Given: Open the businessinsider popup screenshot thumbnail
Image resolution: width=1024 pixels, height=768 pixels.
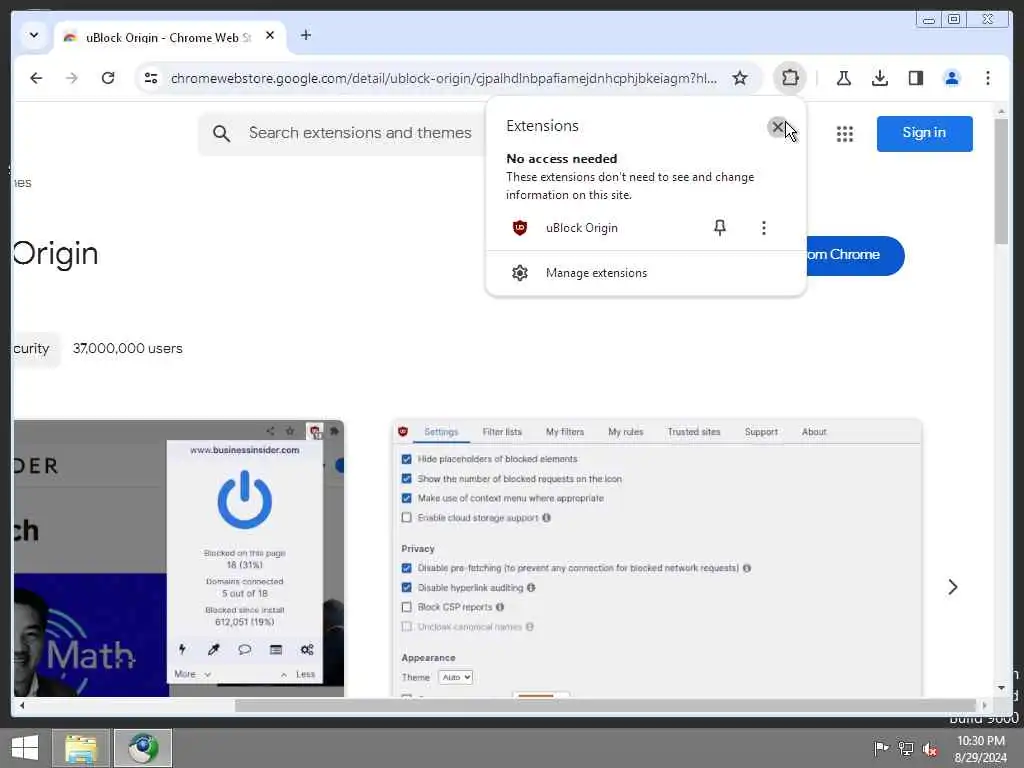Looking at the screenshot, I should pyautogui.click(x=179, y=558).
